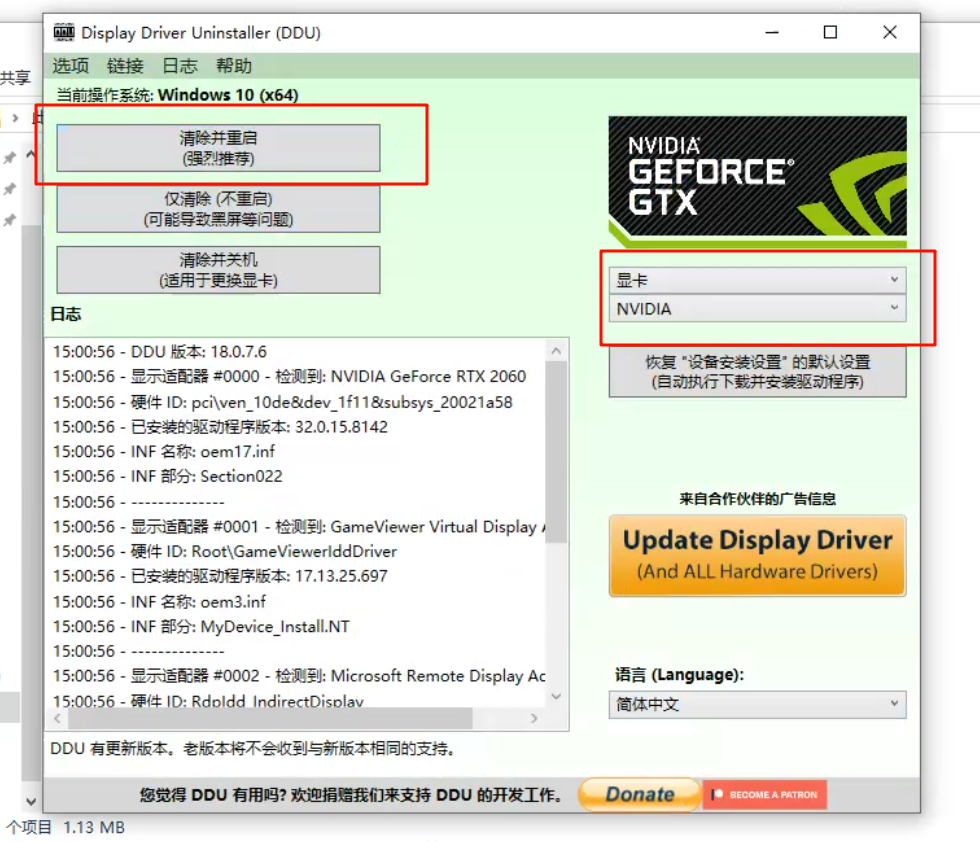The image size is (980, 842).
Task: Open the 选项 menu
Action: (x=71, y=66)
